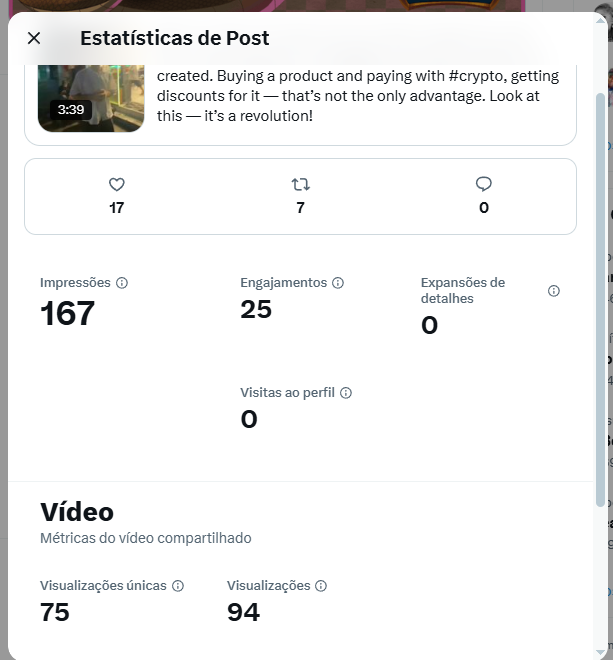Click the 167 impressions count
The image size is (613, 660).
tap(67, 314)
